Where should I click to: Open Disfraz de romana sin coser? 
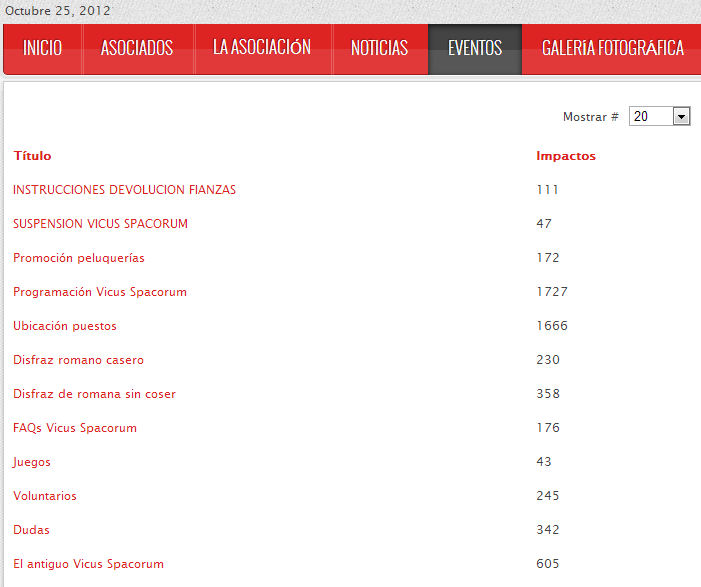click(x=94, y=394)
